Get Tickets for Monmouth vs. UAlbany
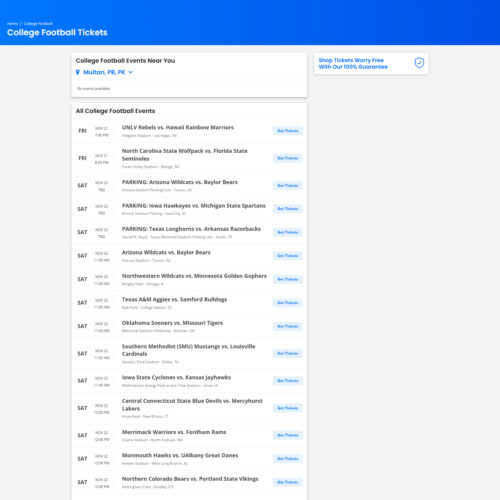This screenshot has width=500, height=500. point(288,459)
